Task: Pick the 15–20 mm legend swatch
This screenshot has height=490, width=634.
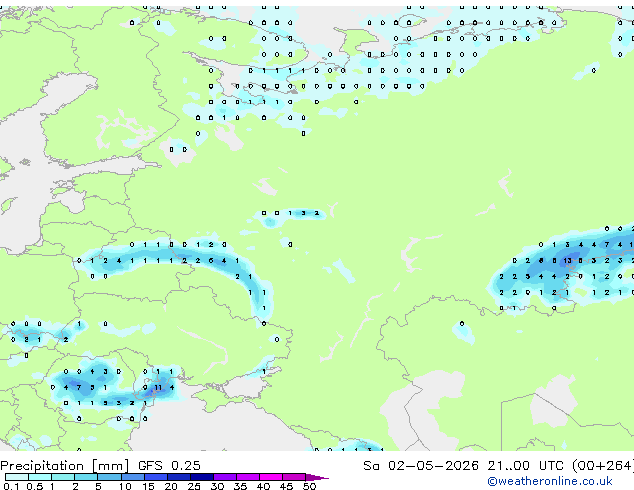Action: (x=156, y=477)
